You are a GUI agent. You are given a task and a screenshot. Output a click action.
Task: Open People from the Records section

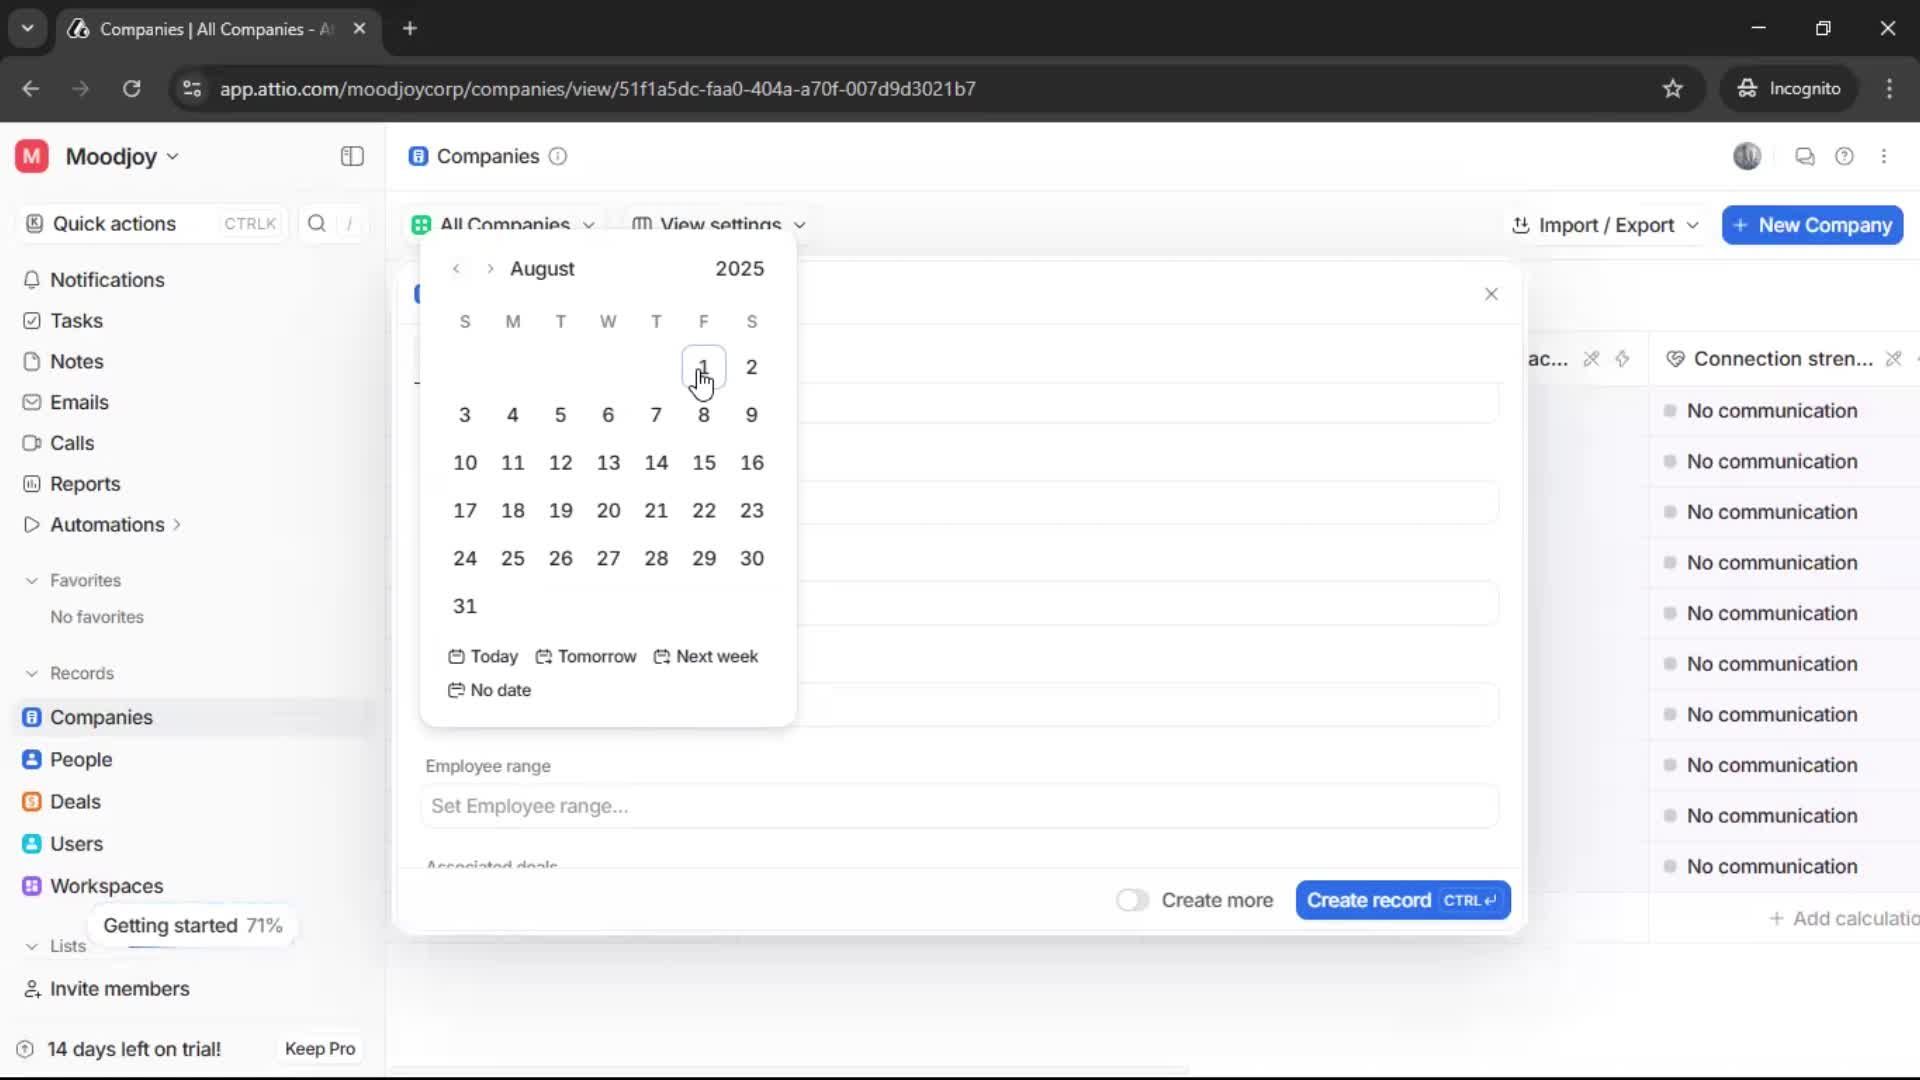(80, 759)
